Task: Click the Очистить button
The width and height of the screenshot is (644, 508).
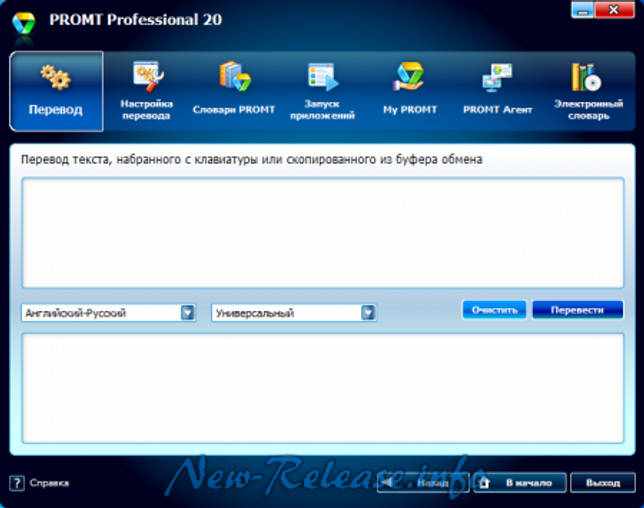Action: (x=494, y=310)
